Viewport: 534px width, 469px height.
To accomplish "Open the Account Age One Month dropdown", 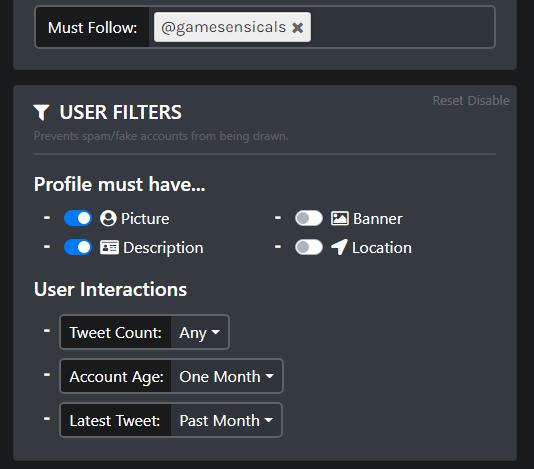I will click(x=226, y=376).
